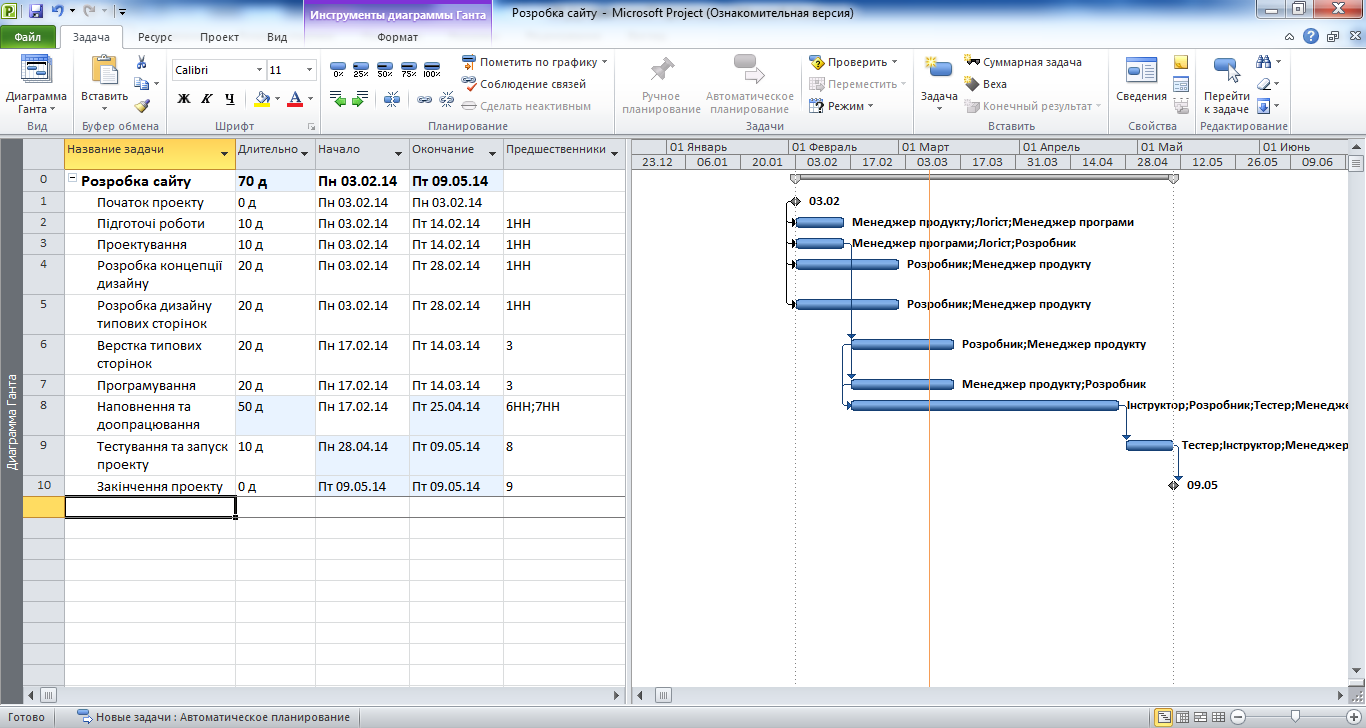The height and width of the screenshot is (728, 1366).
Task: Click the New Tasks: Auto Scheduled status bar button
Action: [x=216, y=717]
